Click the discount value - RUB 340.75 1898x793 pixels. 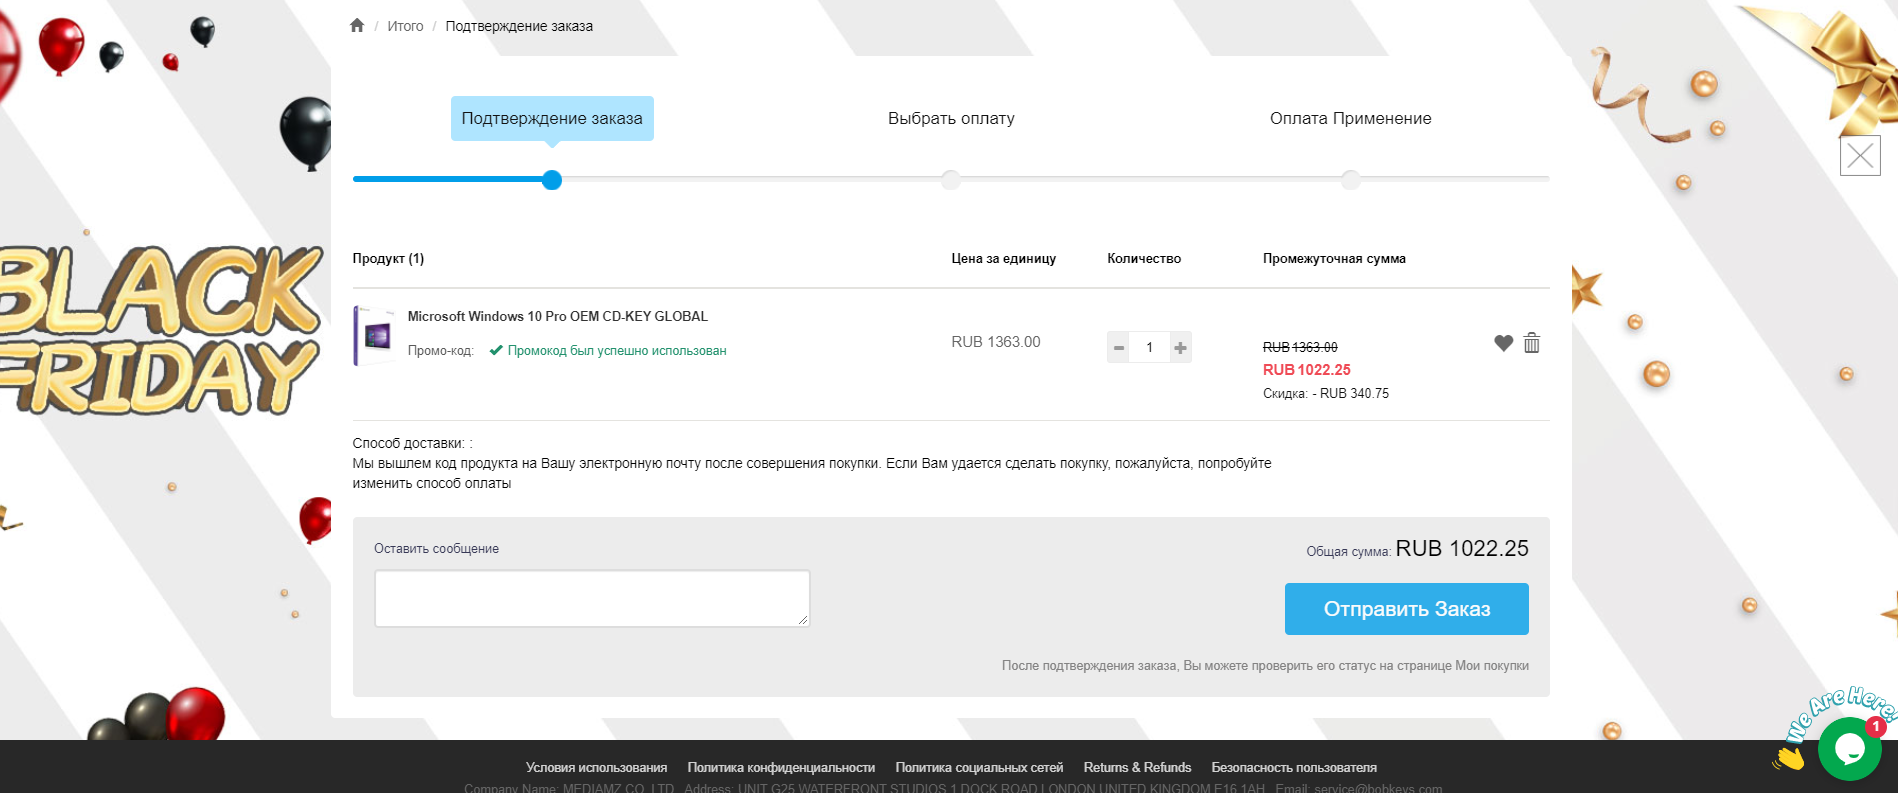coord(1350,394)
